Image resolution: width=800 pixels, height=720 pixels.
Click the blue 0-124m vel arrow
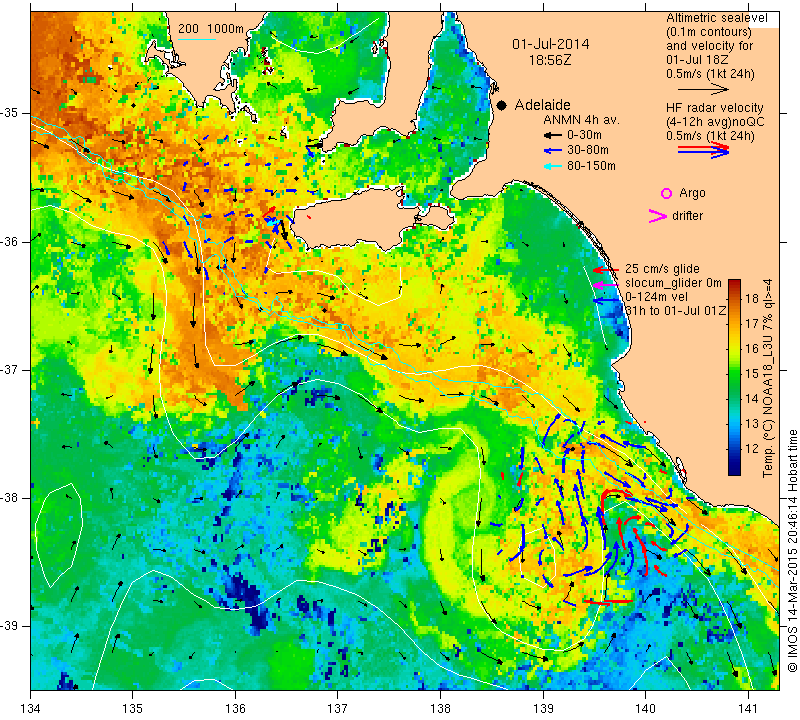[x=606, y=301]
